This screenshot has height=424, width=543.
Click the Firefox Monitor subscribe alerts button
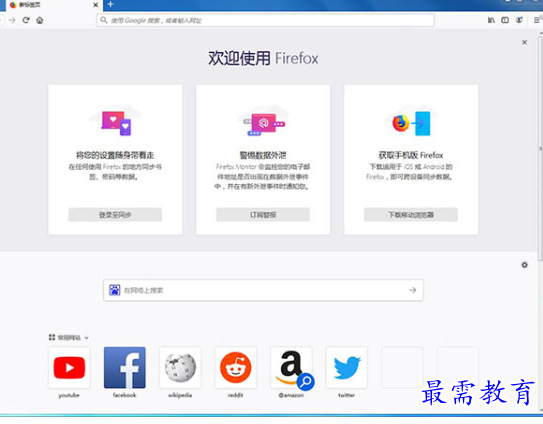[x=263, y=214]
